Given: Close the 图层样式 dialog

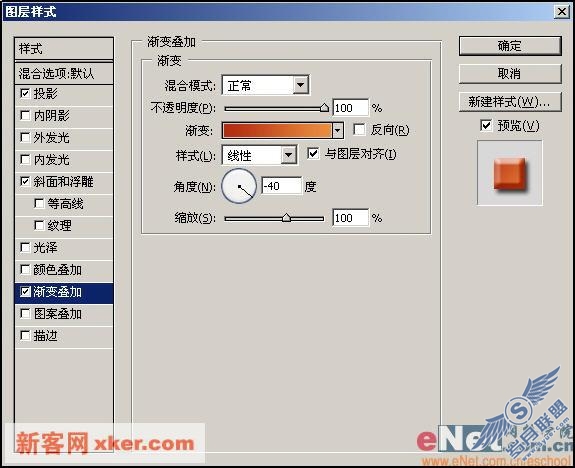Looking at the screenshot, I should tap(561, 11).
